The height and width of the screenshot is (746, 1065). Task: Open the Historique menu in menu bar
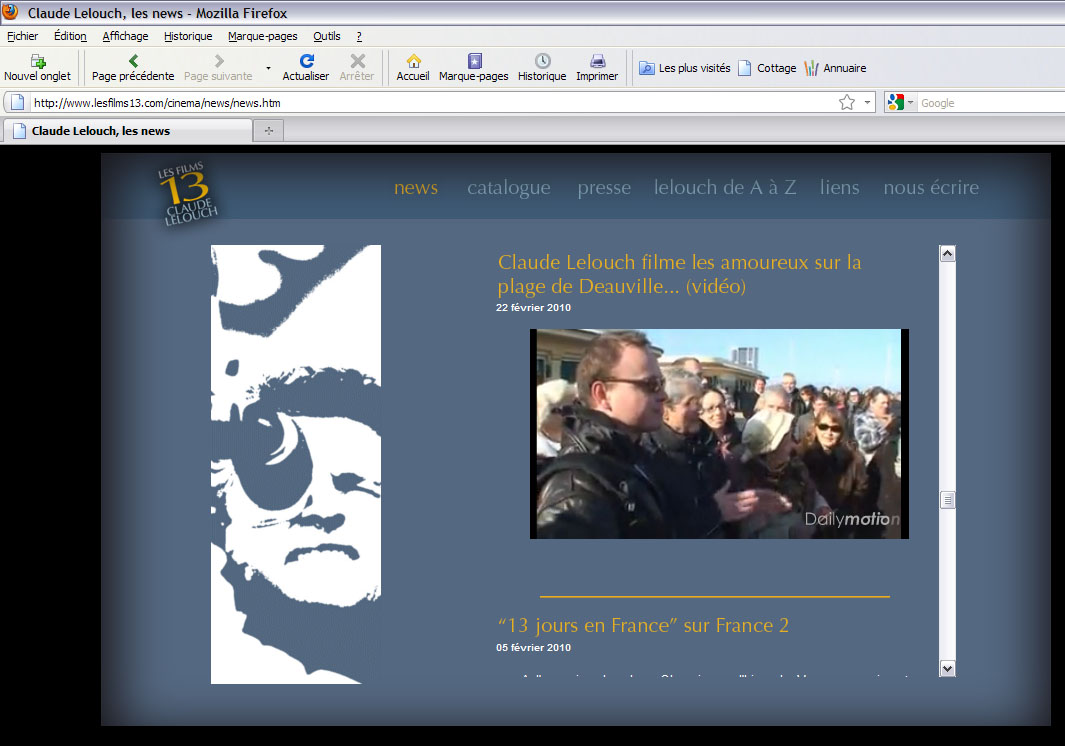point(188,36)
